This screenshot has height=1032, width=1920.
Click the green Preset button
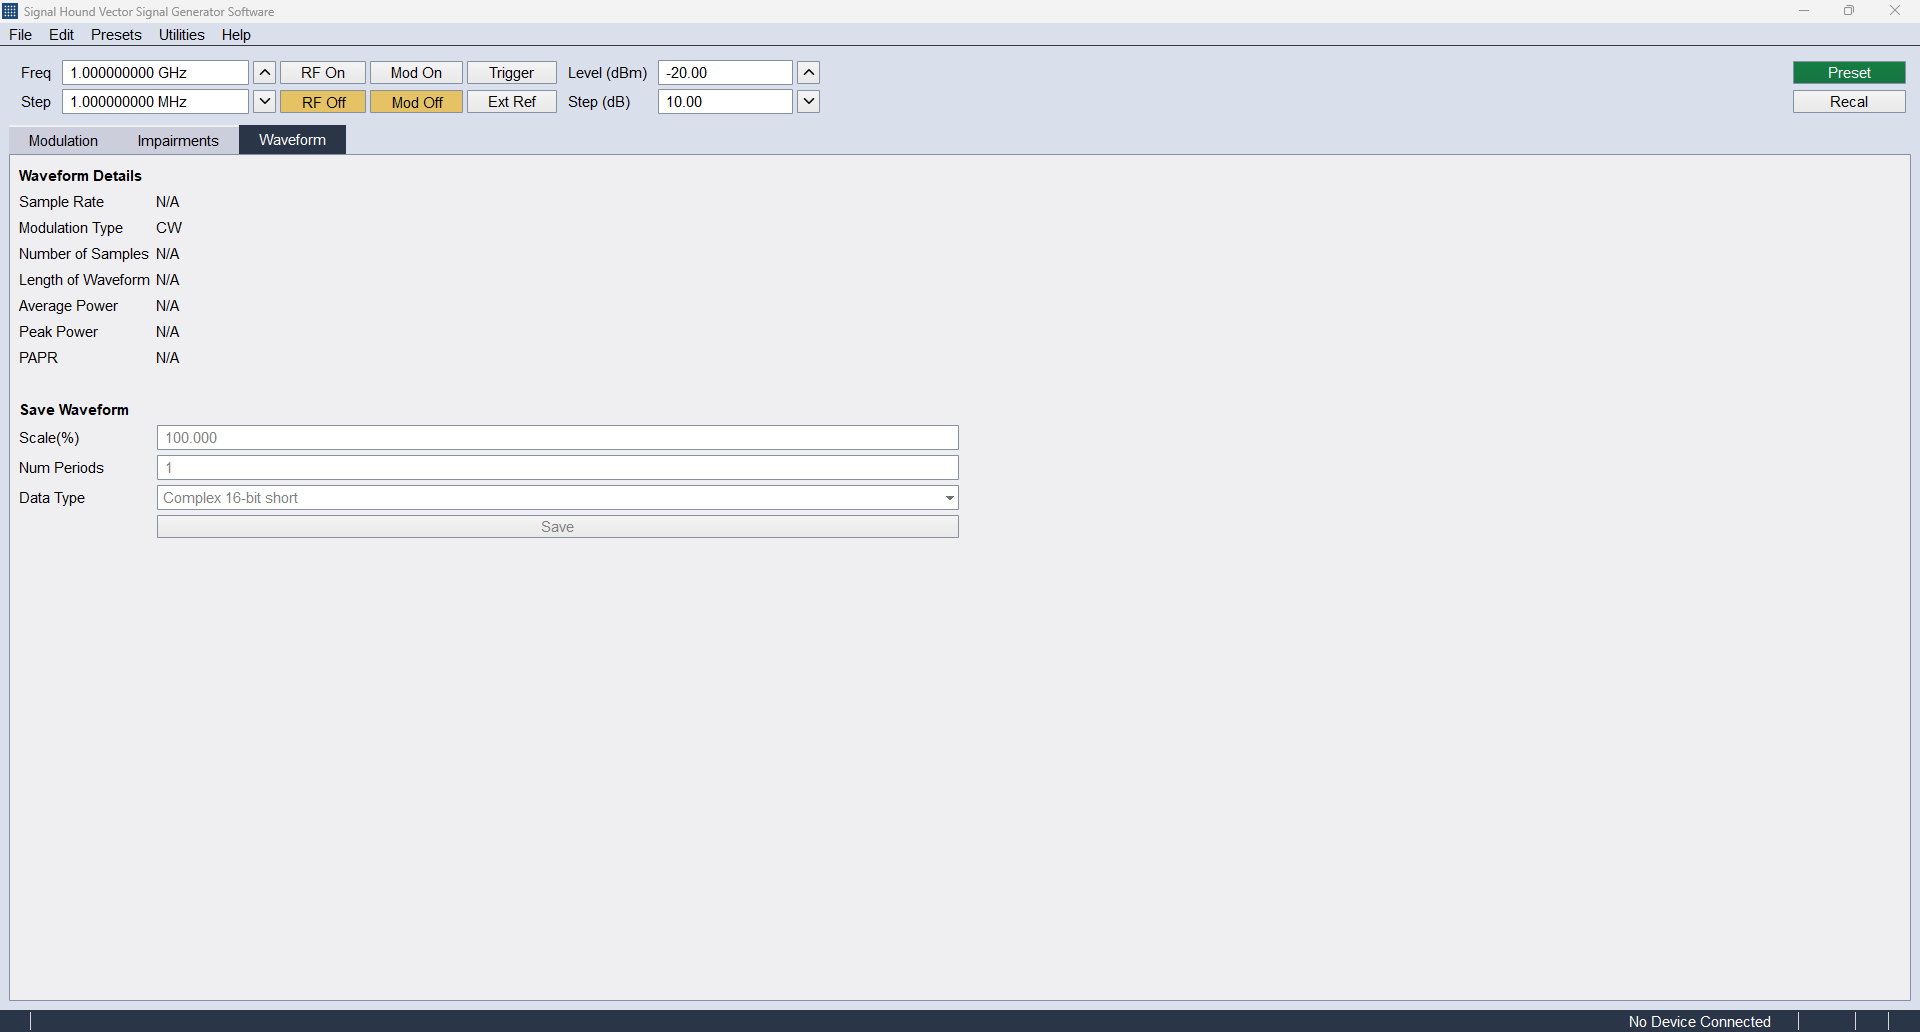[1849, 73]
